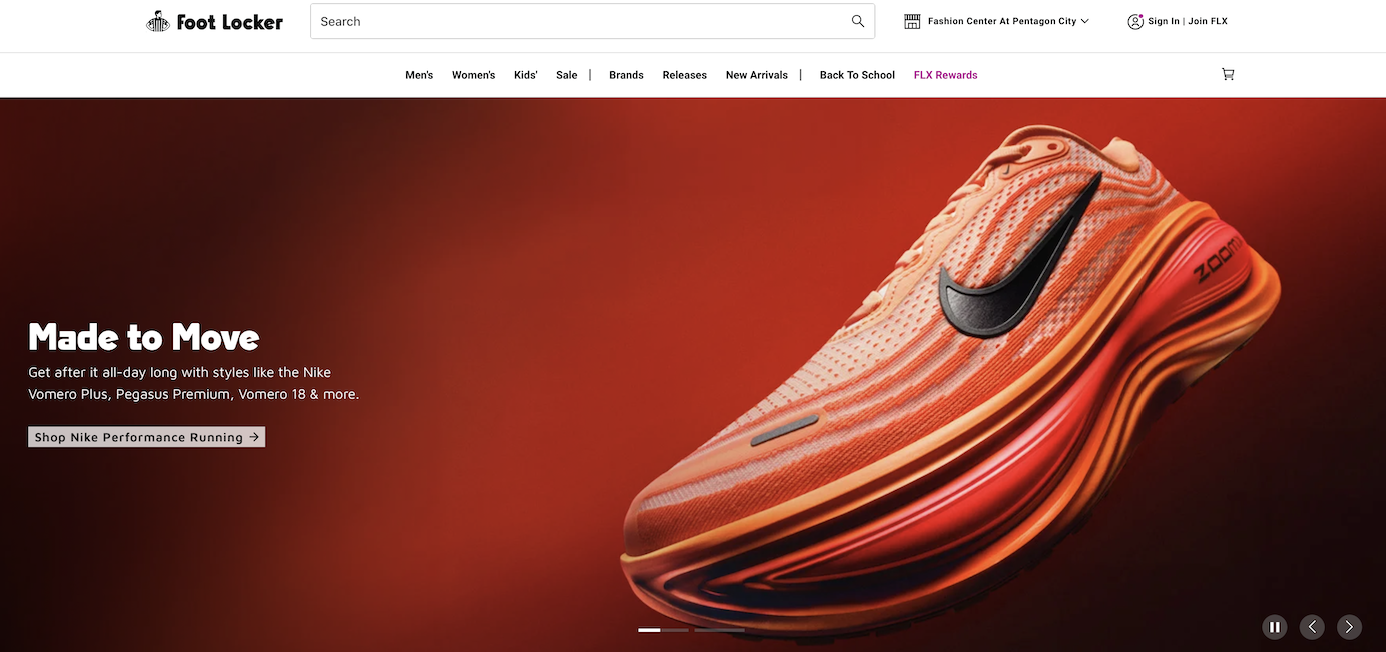Open the shopping cart icon
This screenshot has width=1386, height=652.
(1228, 73)
